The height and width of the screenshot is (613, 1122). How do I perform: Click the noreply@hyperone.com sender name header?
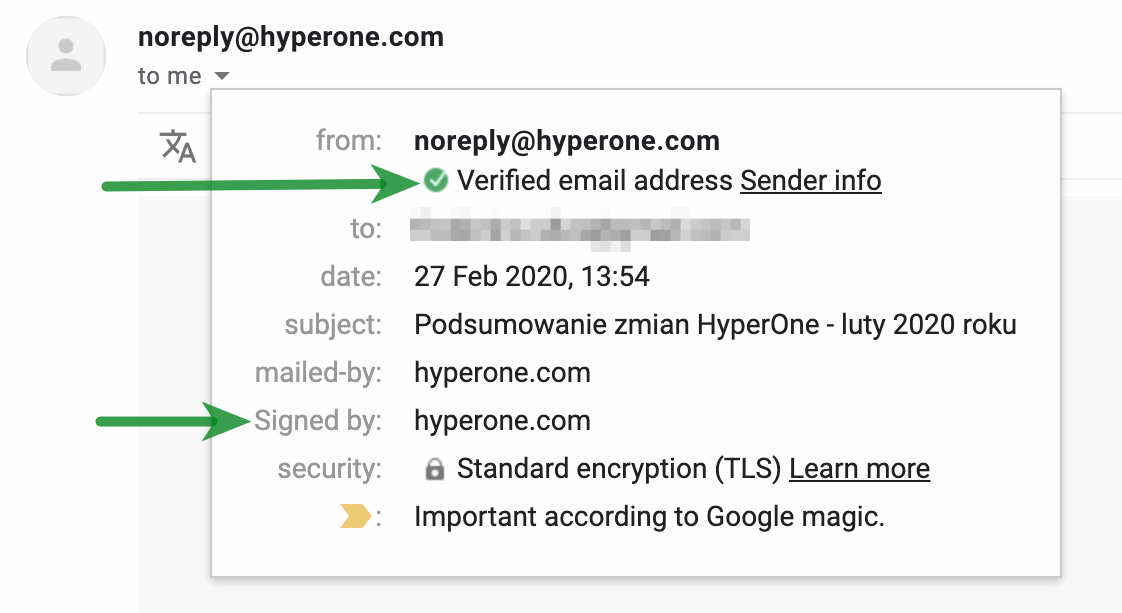point(291,38)
